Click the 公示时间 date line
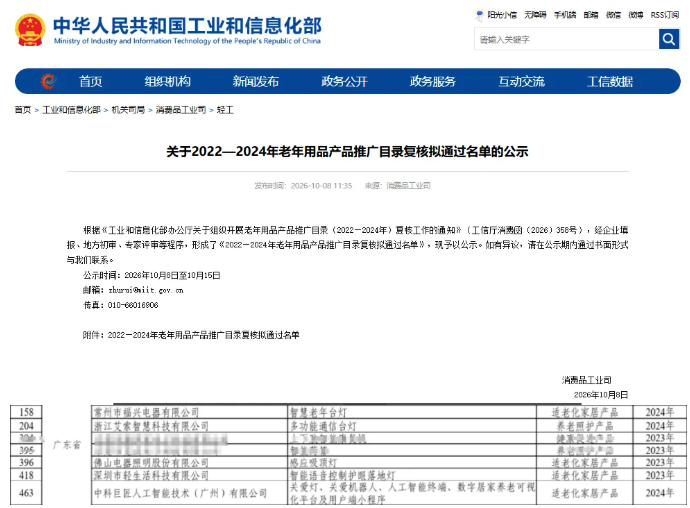Viewport: 690px width, 508px height. click(152, 275)
